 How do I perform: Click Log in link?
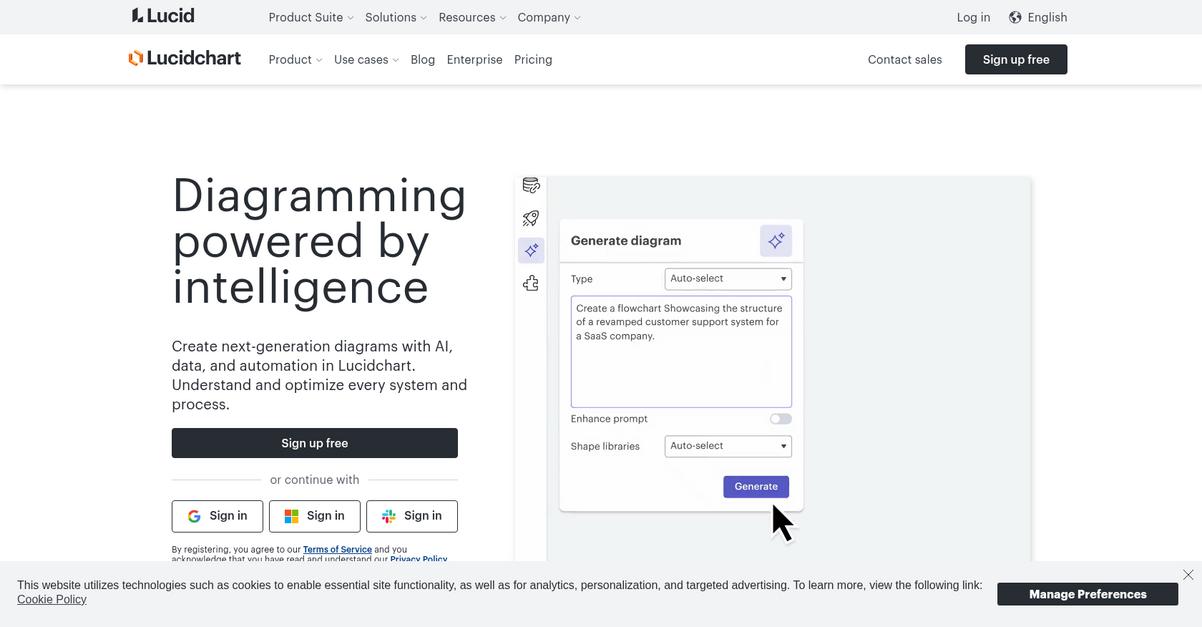[x=974, y=17]
